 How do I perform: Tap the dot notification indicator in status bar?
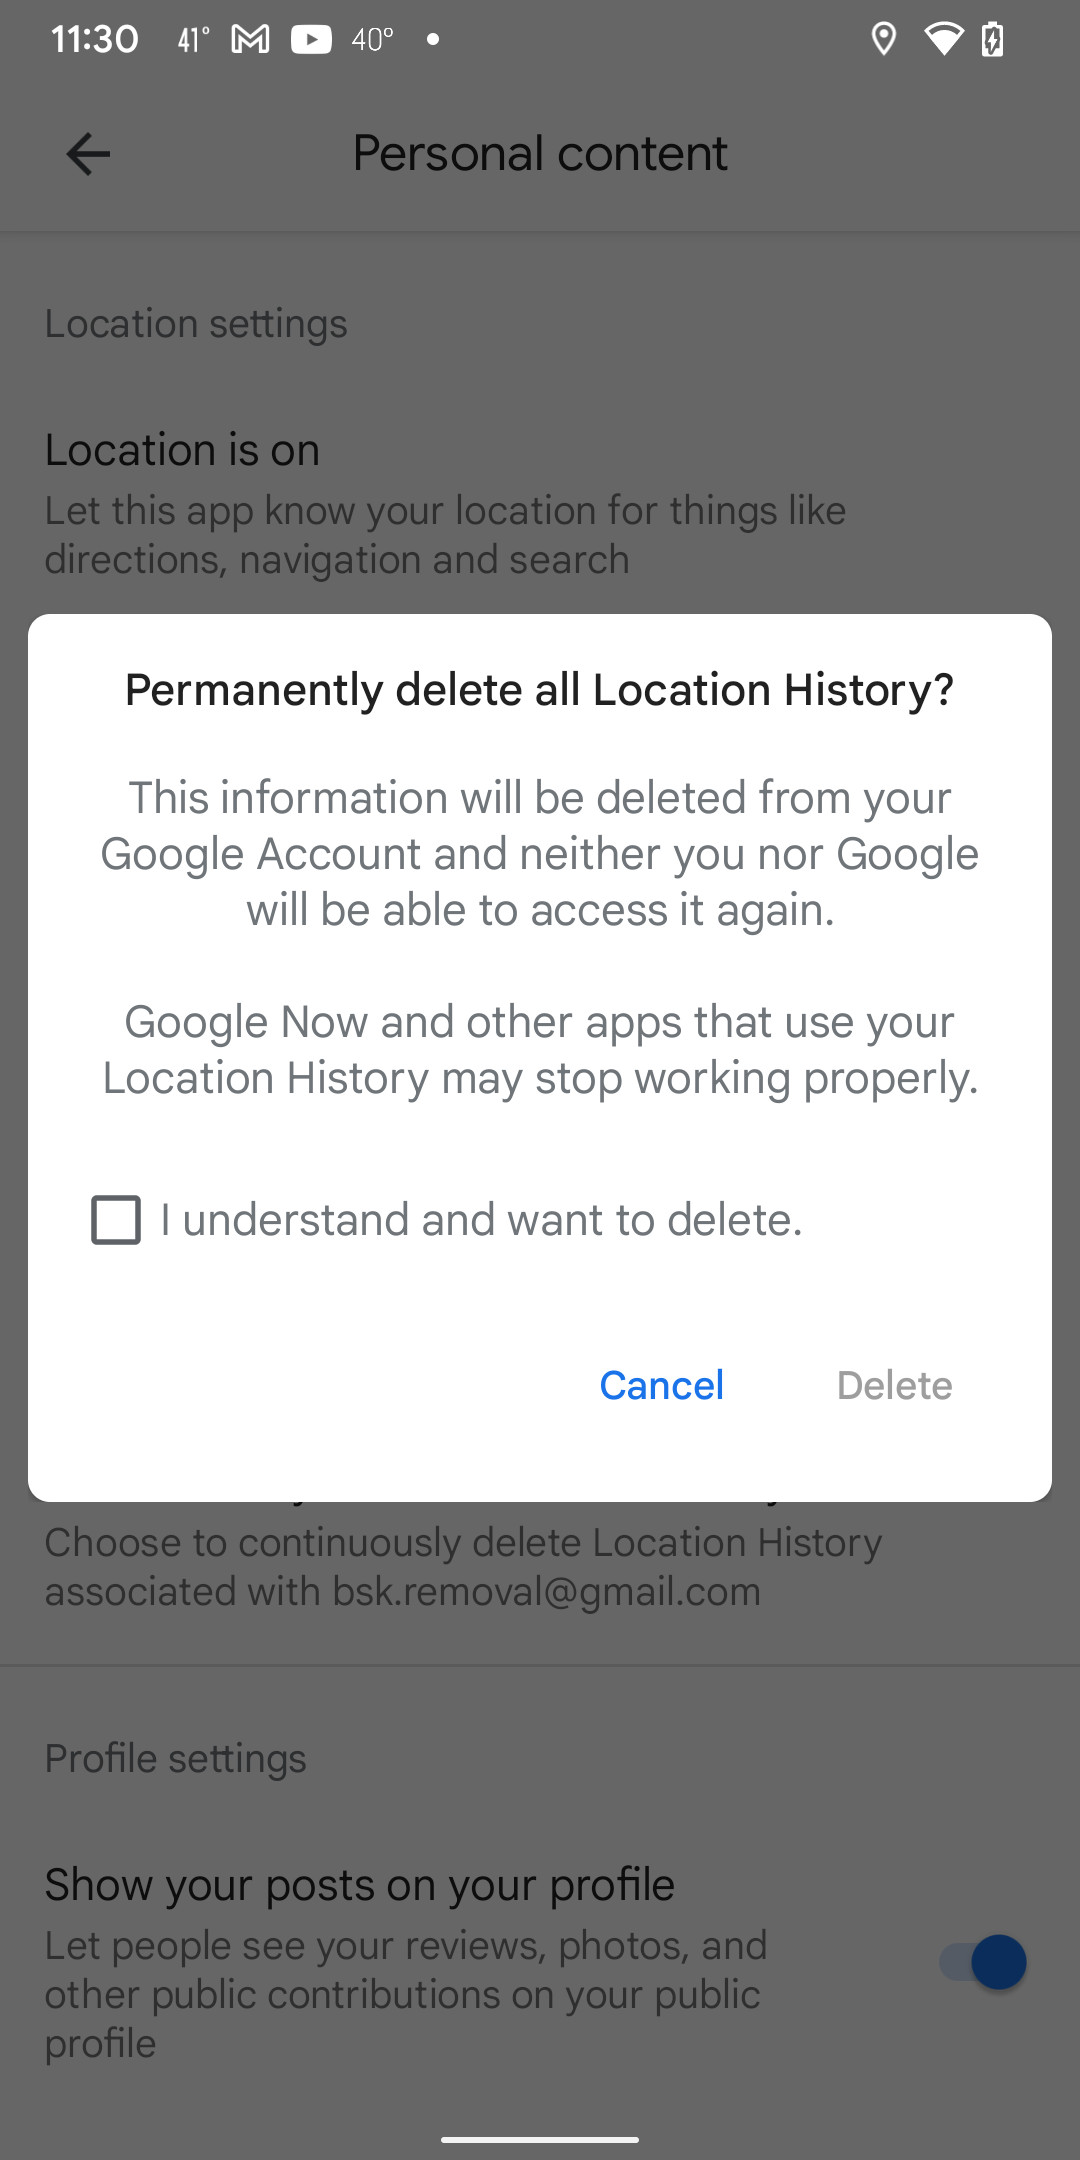[434, 40]
